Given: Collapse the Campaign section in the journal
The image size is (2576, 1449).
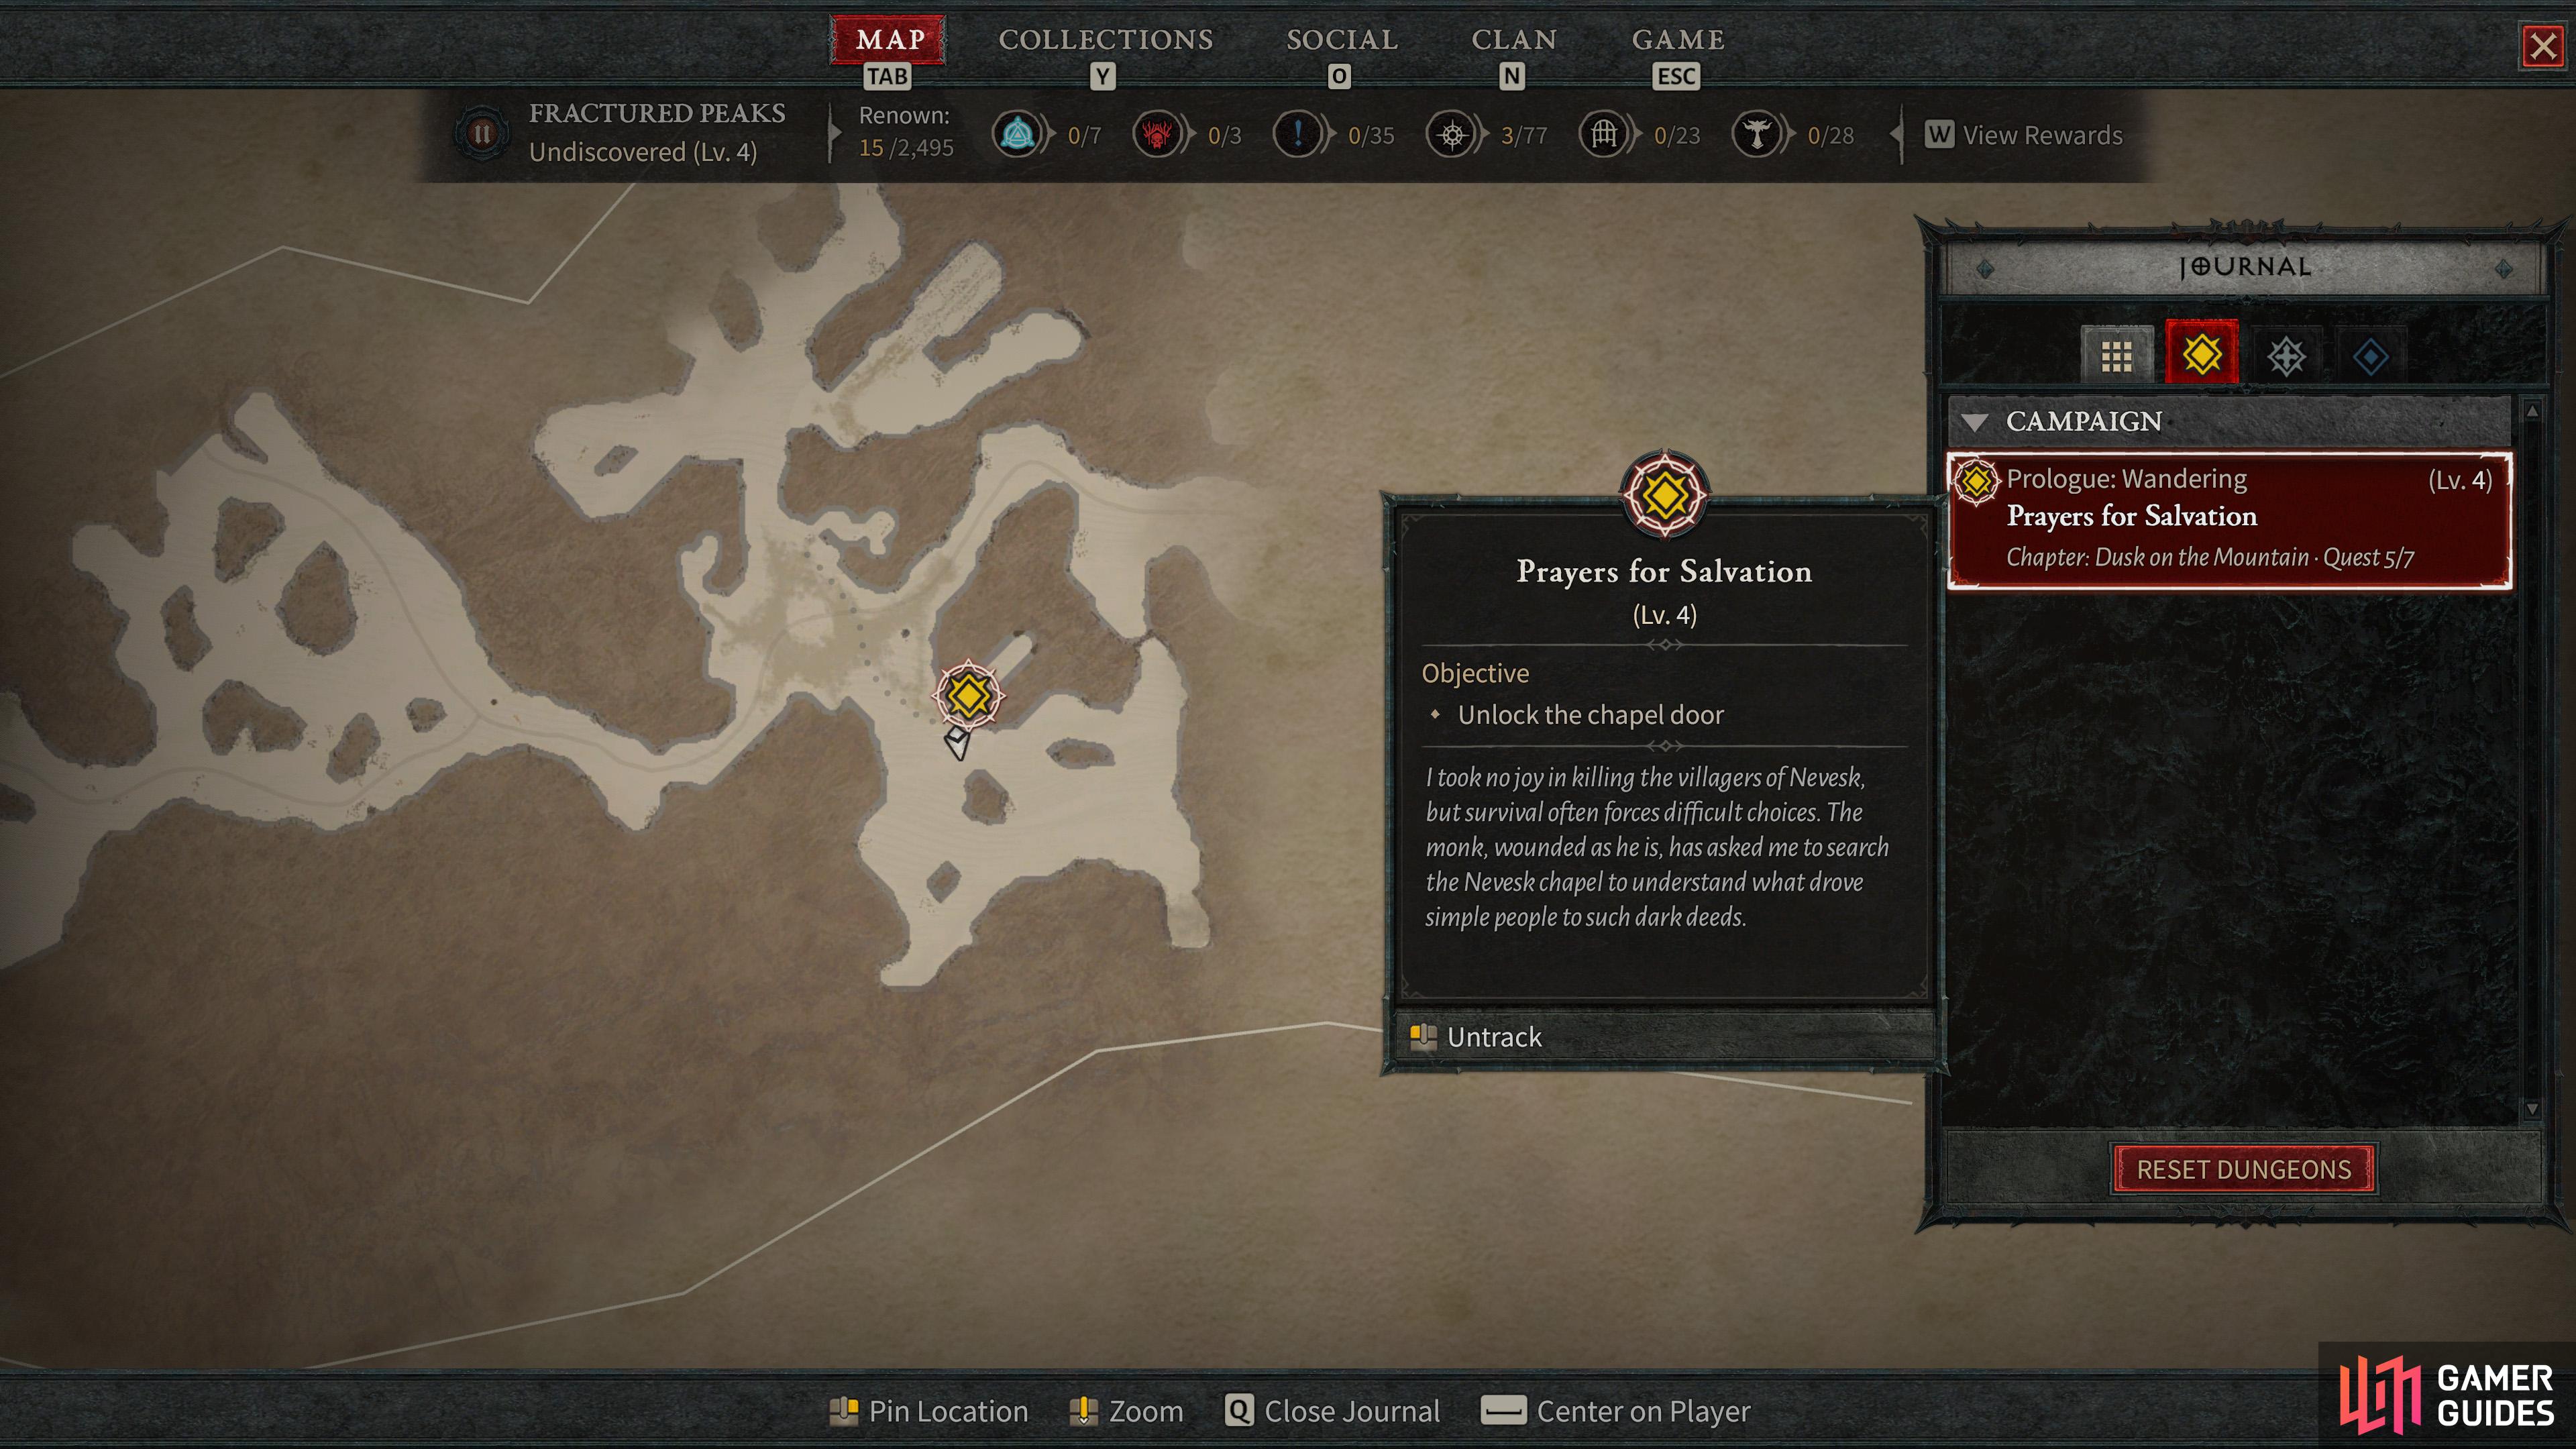Looking at the screenshot, I should click(1974, 422).
